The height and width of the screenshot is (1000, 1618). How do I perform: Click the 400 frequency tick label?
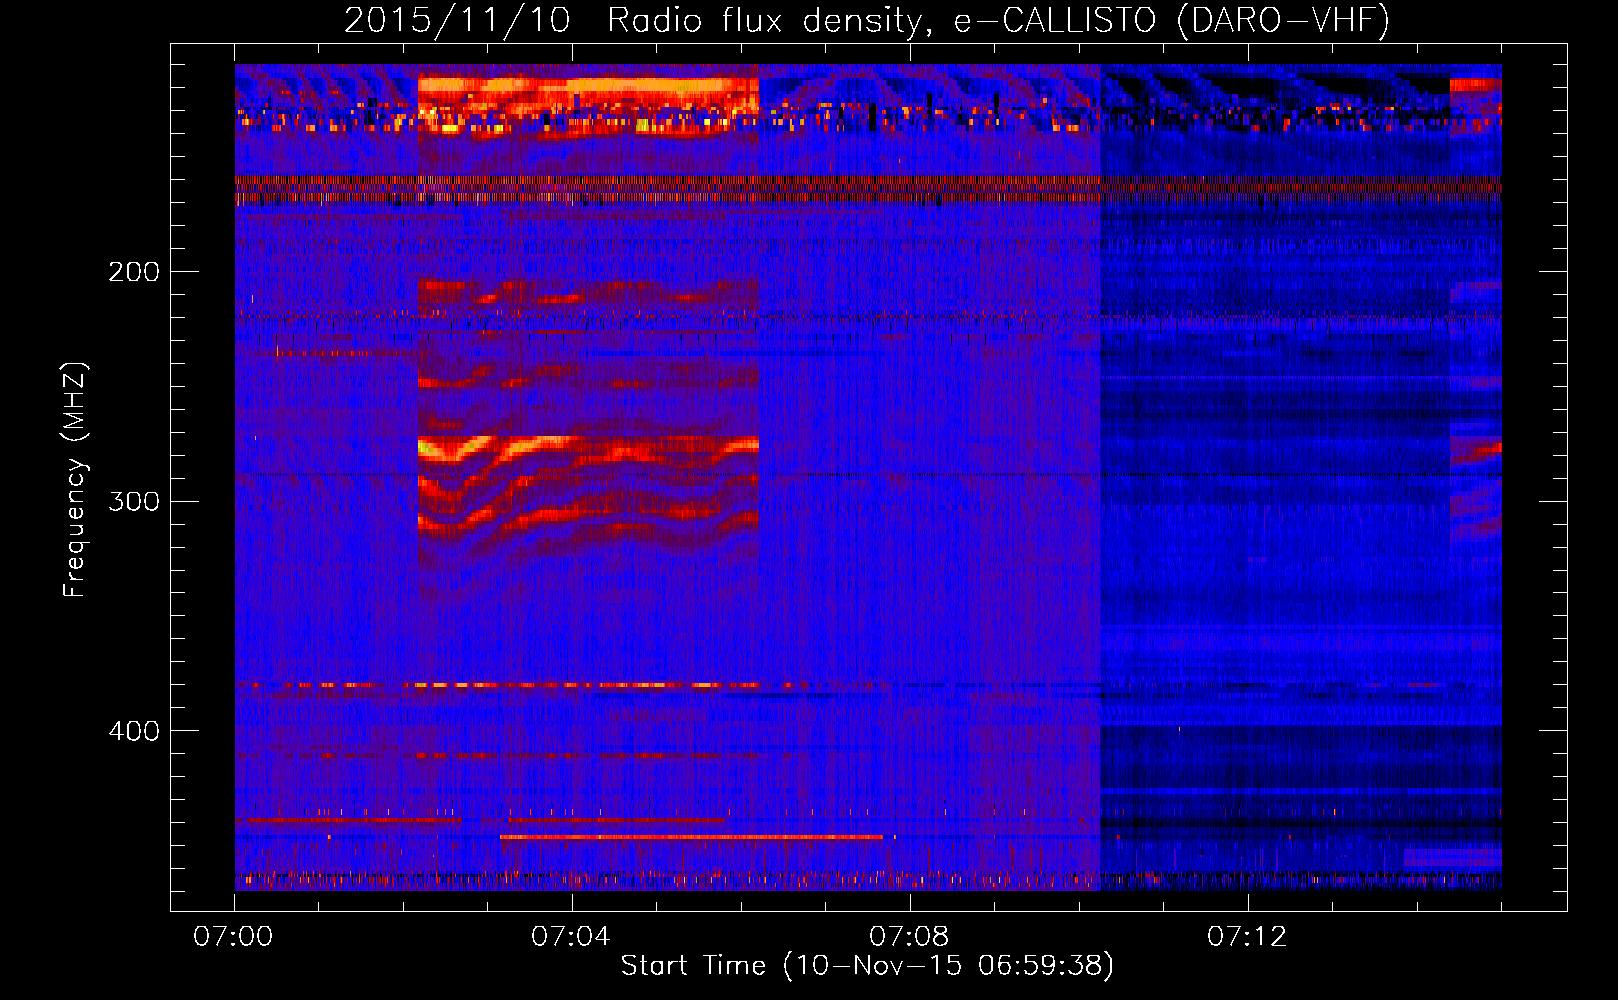(x=134, y=731)
